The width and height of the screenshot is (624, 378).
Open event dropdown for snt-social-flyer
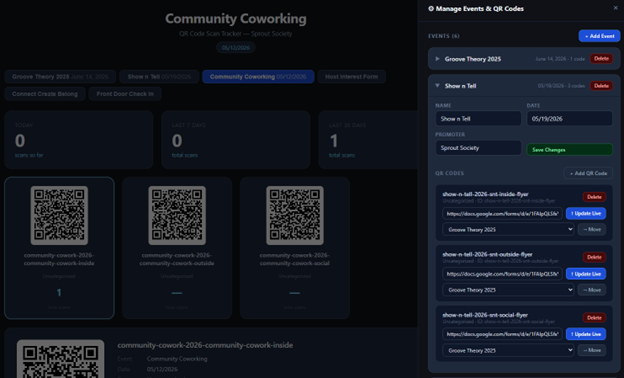click(508, 351)
